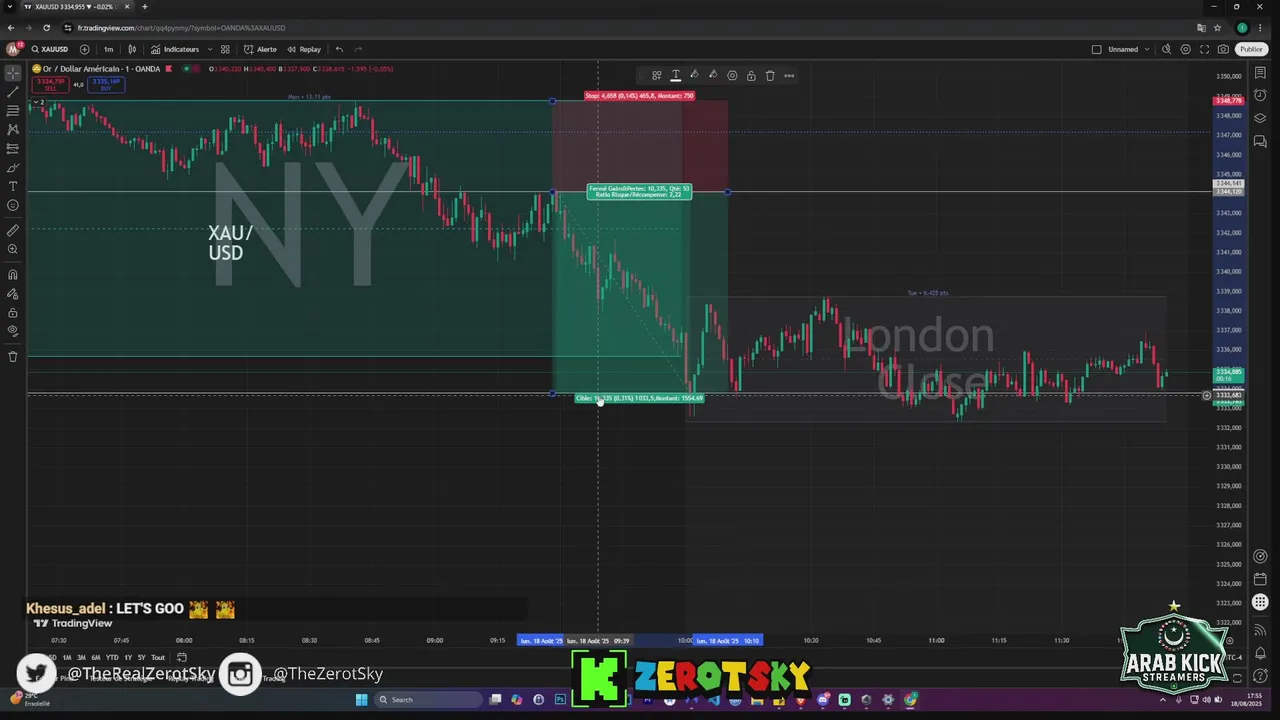
Task: Expand the indicators favorites chevron
Action: coord(209,49)
